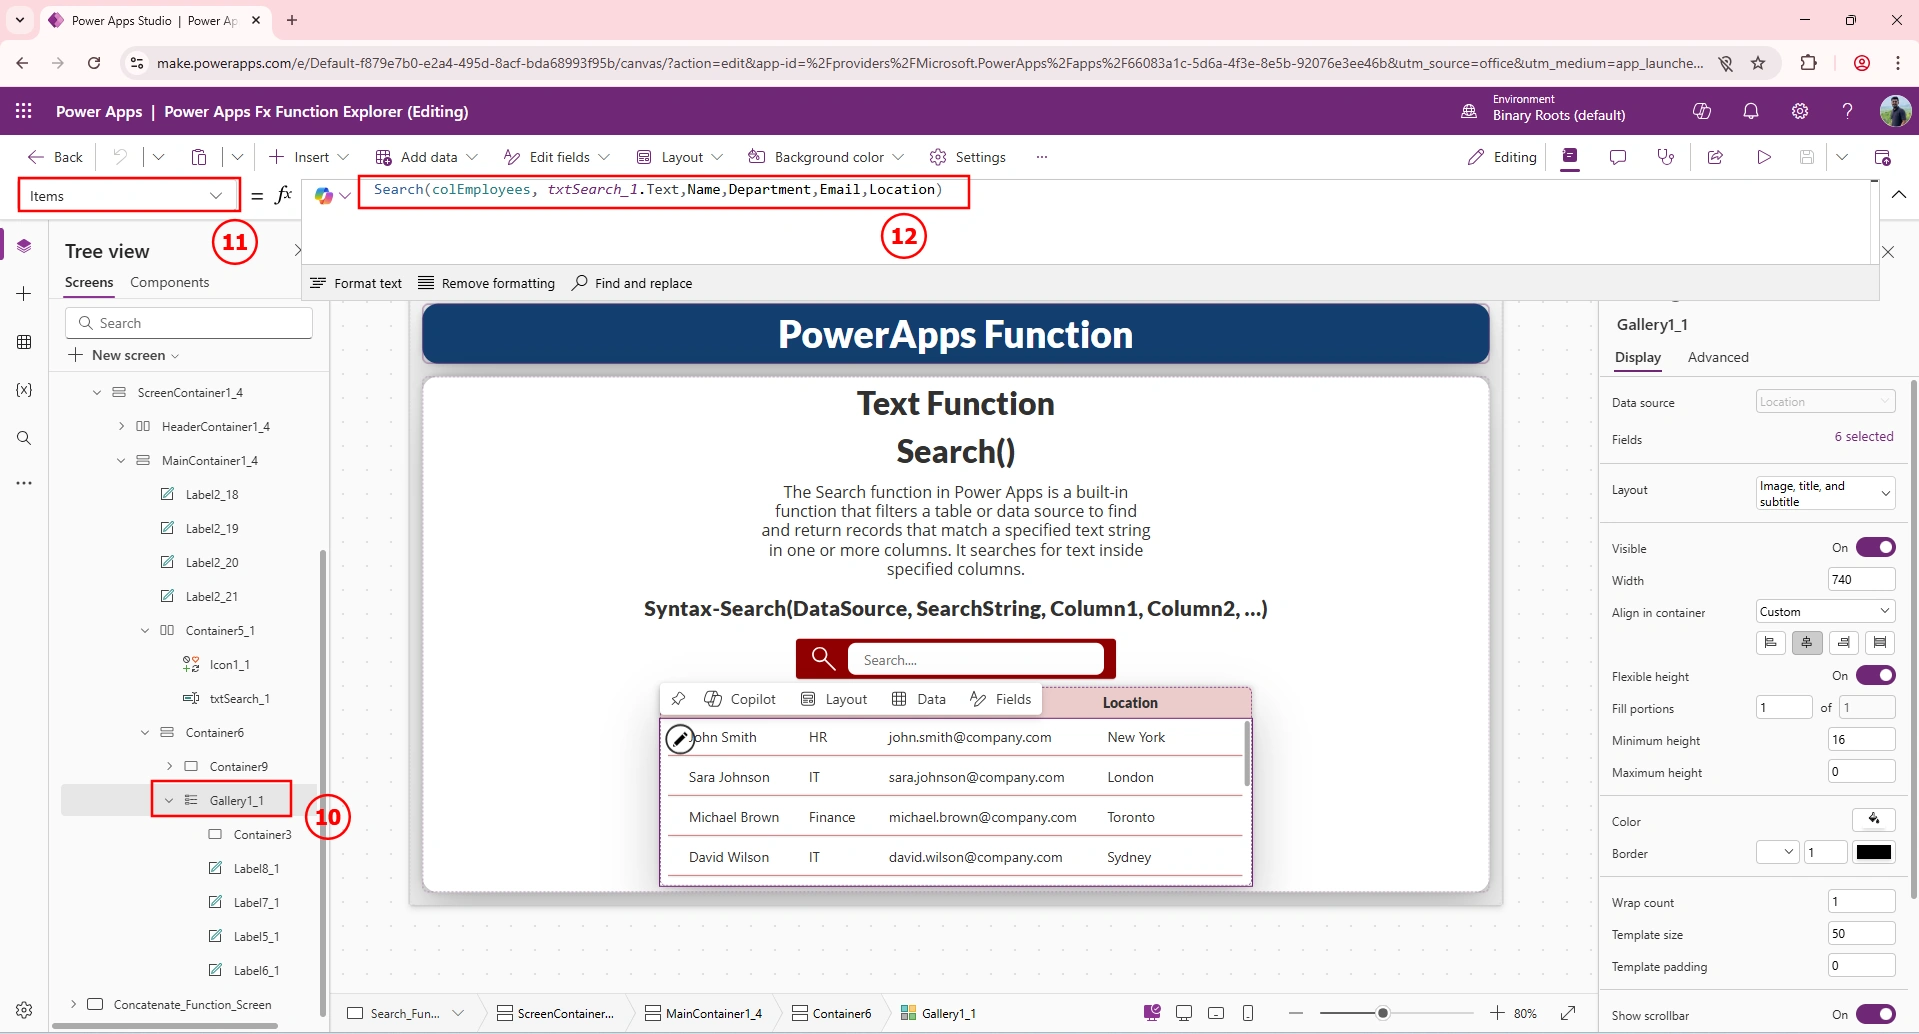Image resolution: width=1919 pixels, height=1034 pixels.
Task: Expand the Container9 tree node
Action: (169, 766)
